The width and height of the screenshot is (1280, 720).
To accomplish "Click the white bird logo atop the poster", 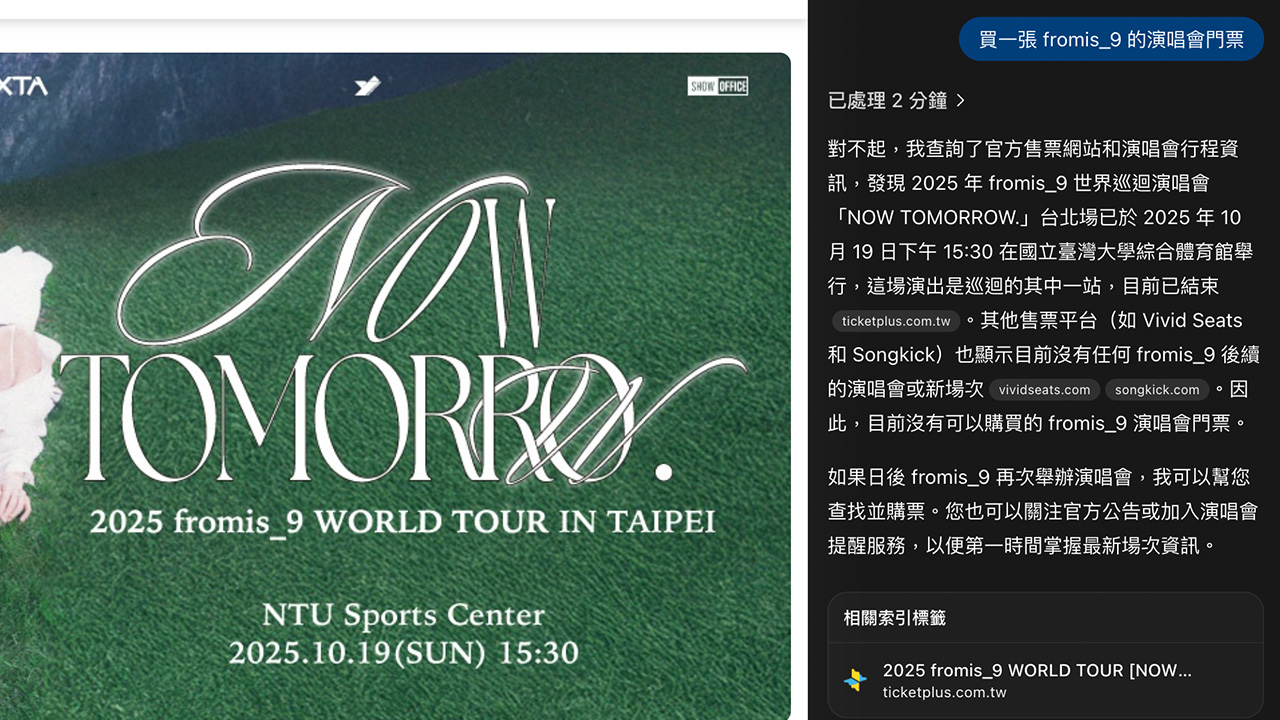I will (x=367, y=86).
